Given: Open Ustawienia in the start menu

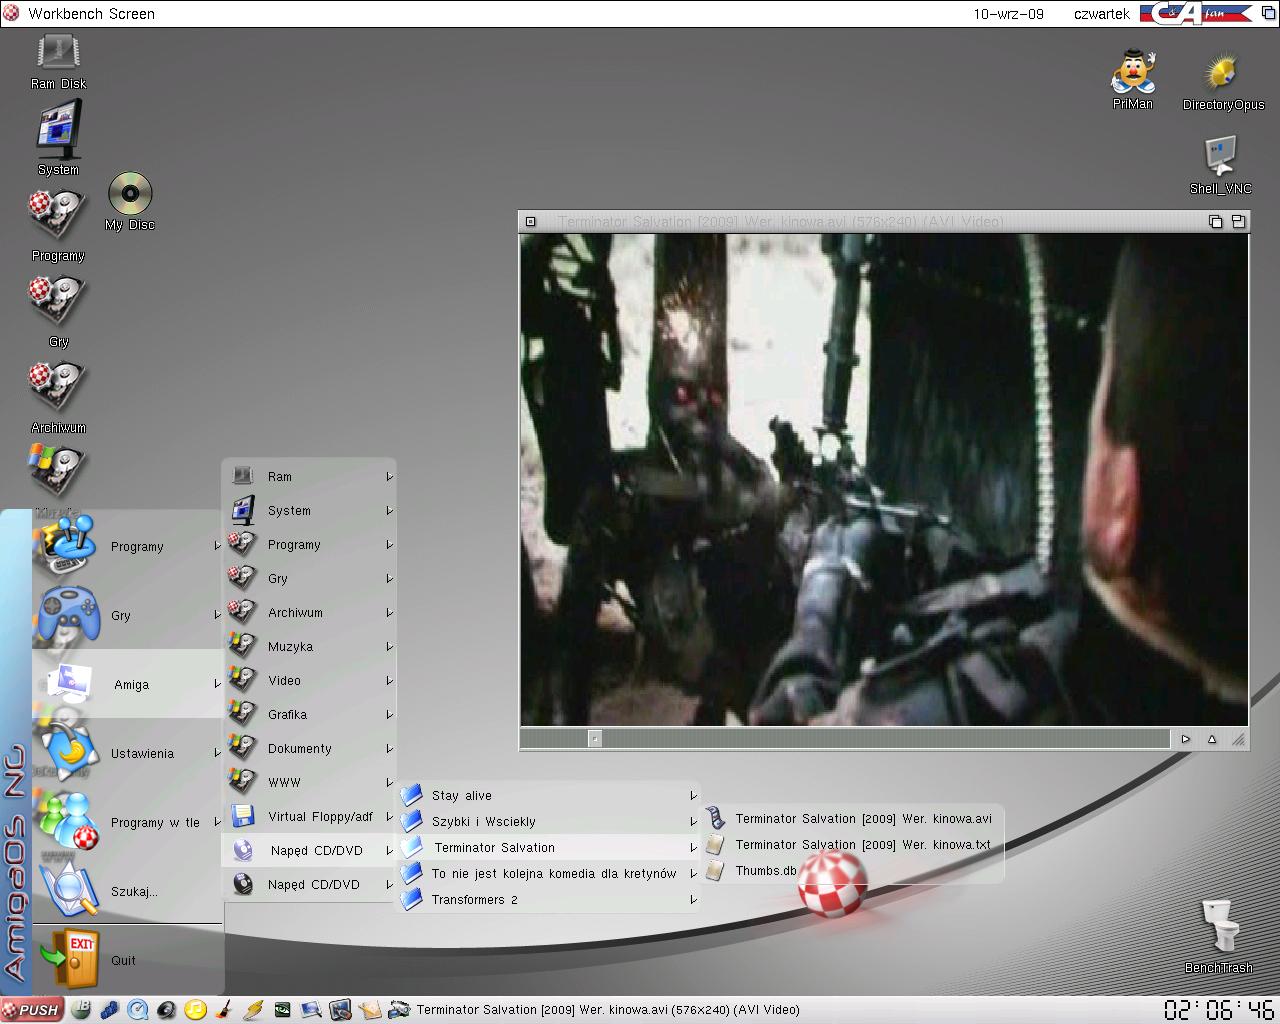Looking at the screenshot, I should pyautogui.click(x=128, y=753).
